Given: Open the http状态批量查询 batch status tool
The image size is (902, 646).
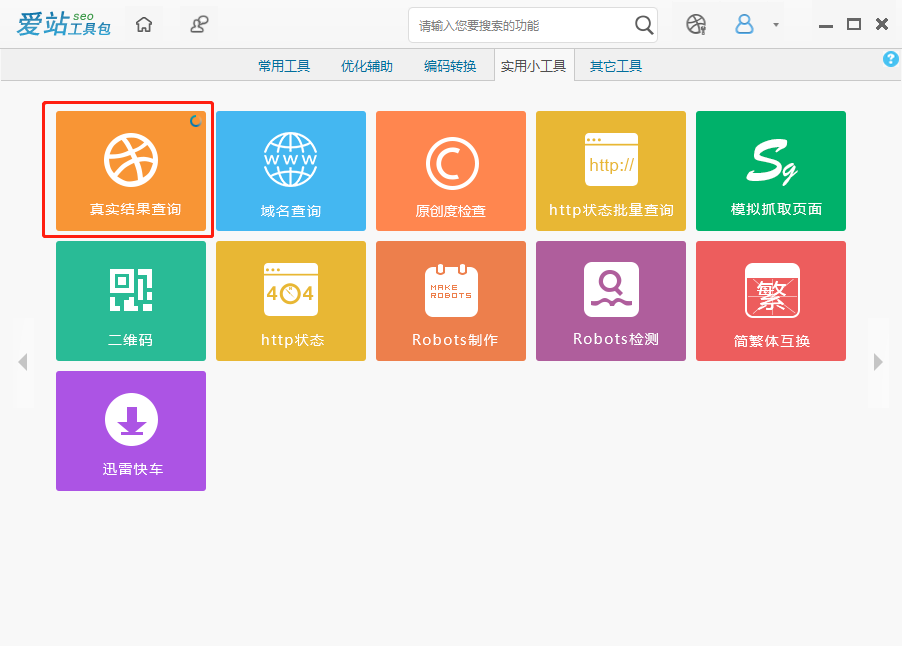Looking at the screenshot, I should click(x=610, y=170).
